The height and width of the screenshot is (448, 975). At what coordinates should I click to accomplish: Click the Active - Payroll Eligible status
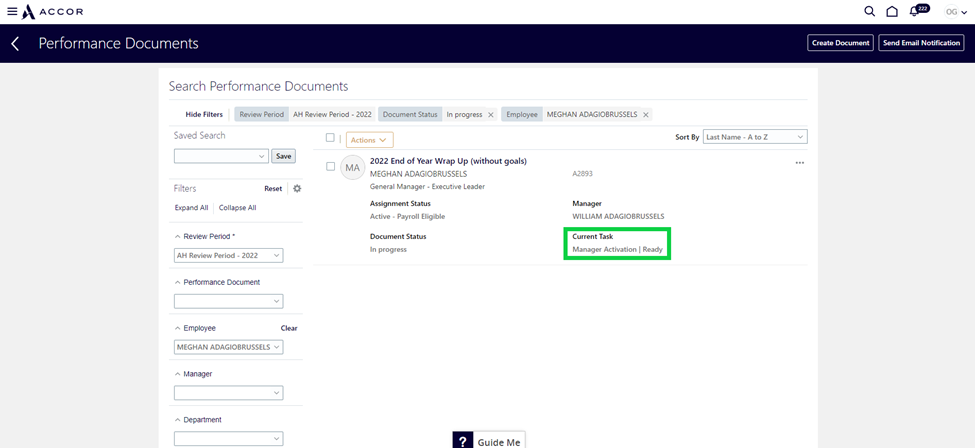pyautogui.click(x=407, y=217)
